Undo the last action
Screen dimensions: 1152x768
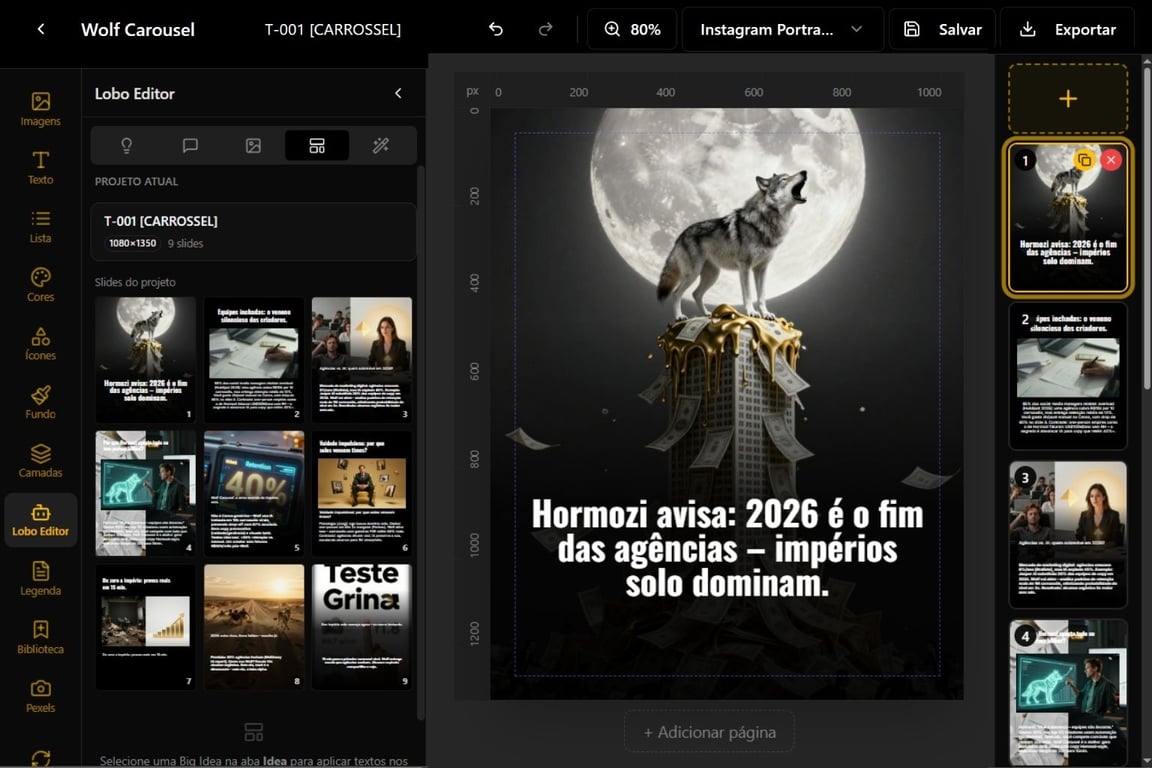tap(496, 29)
